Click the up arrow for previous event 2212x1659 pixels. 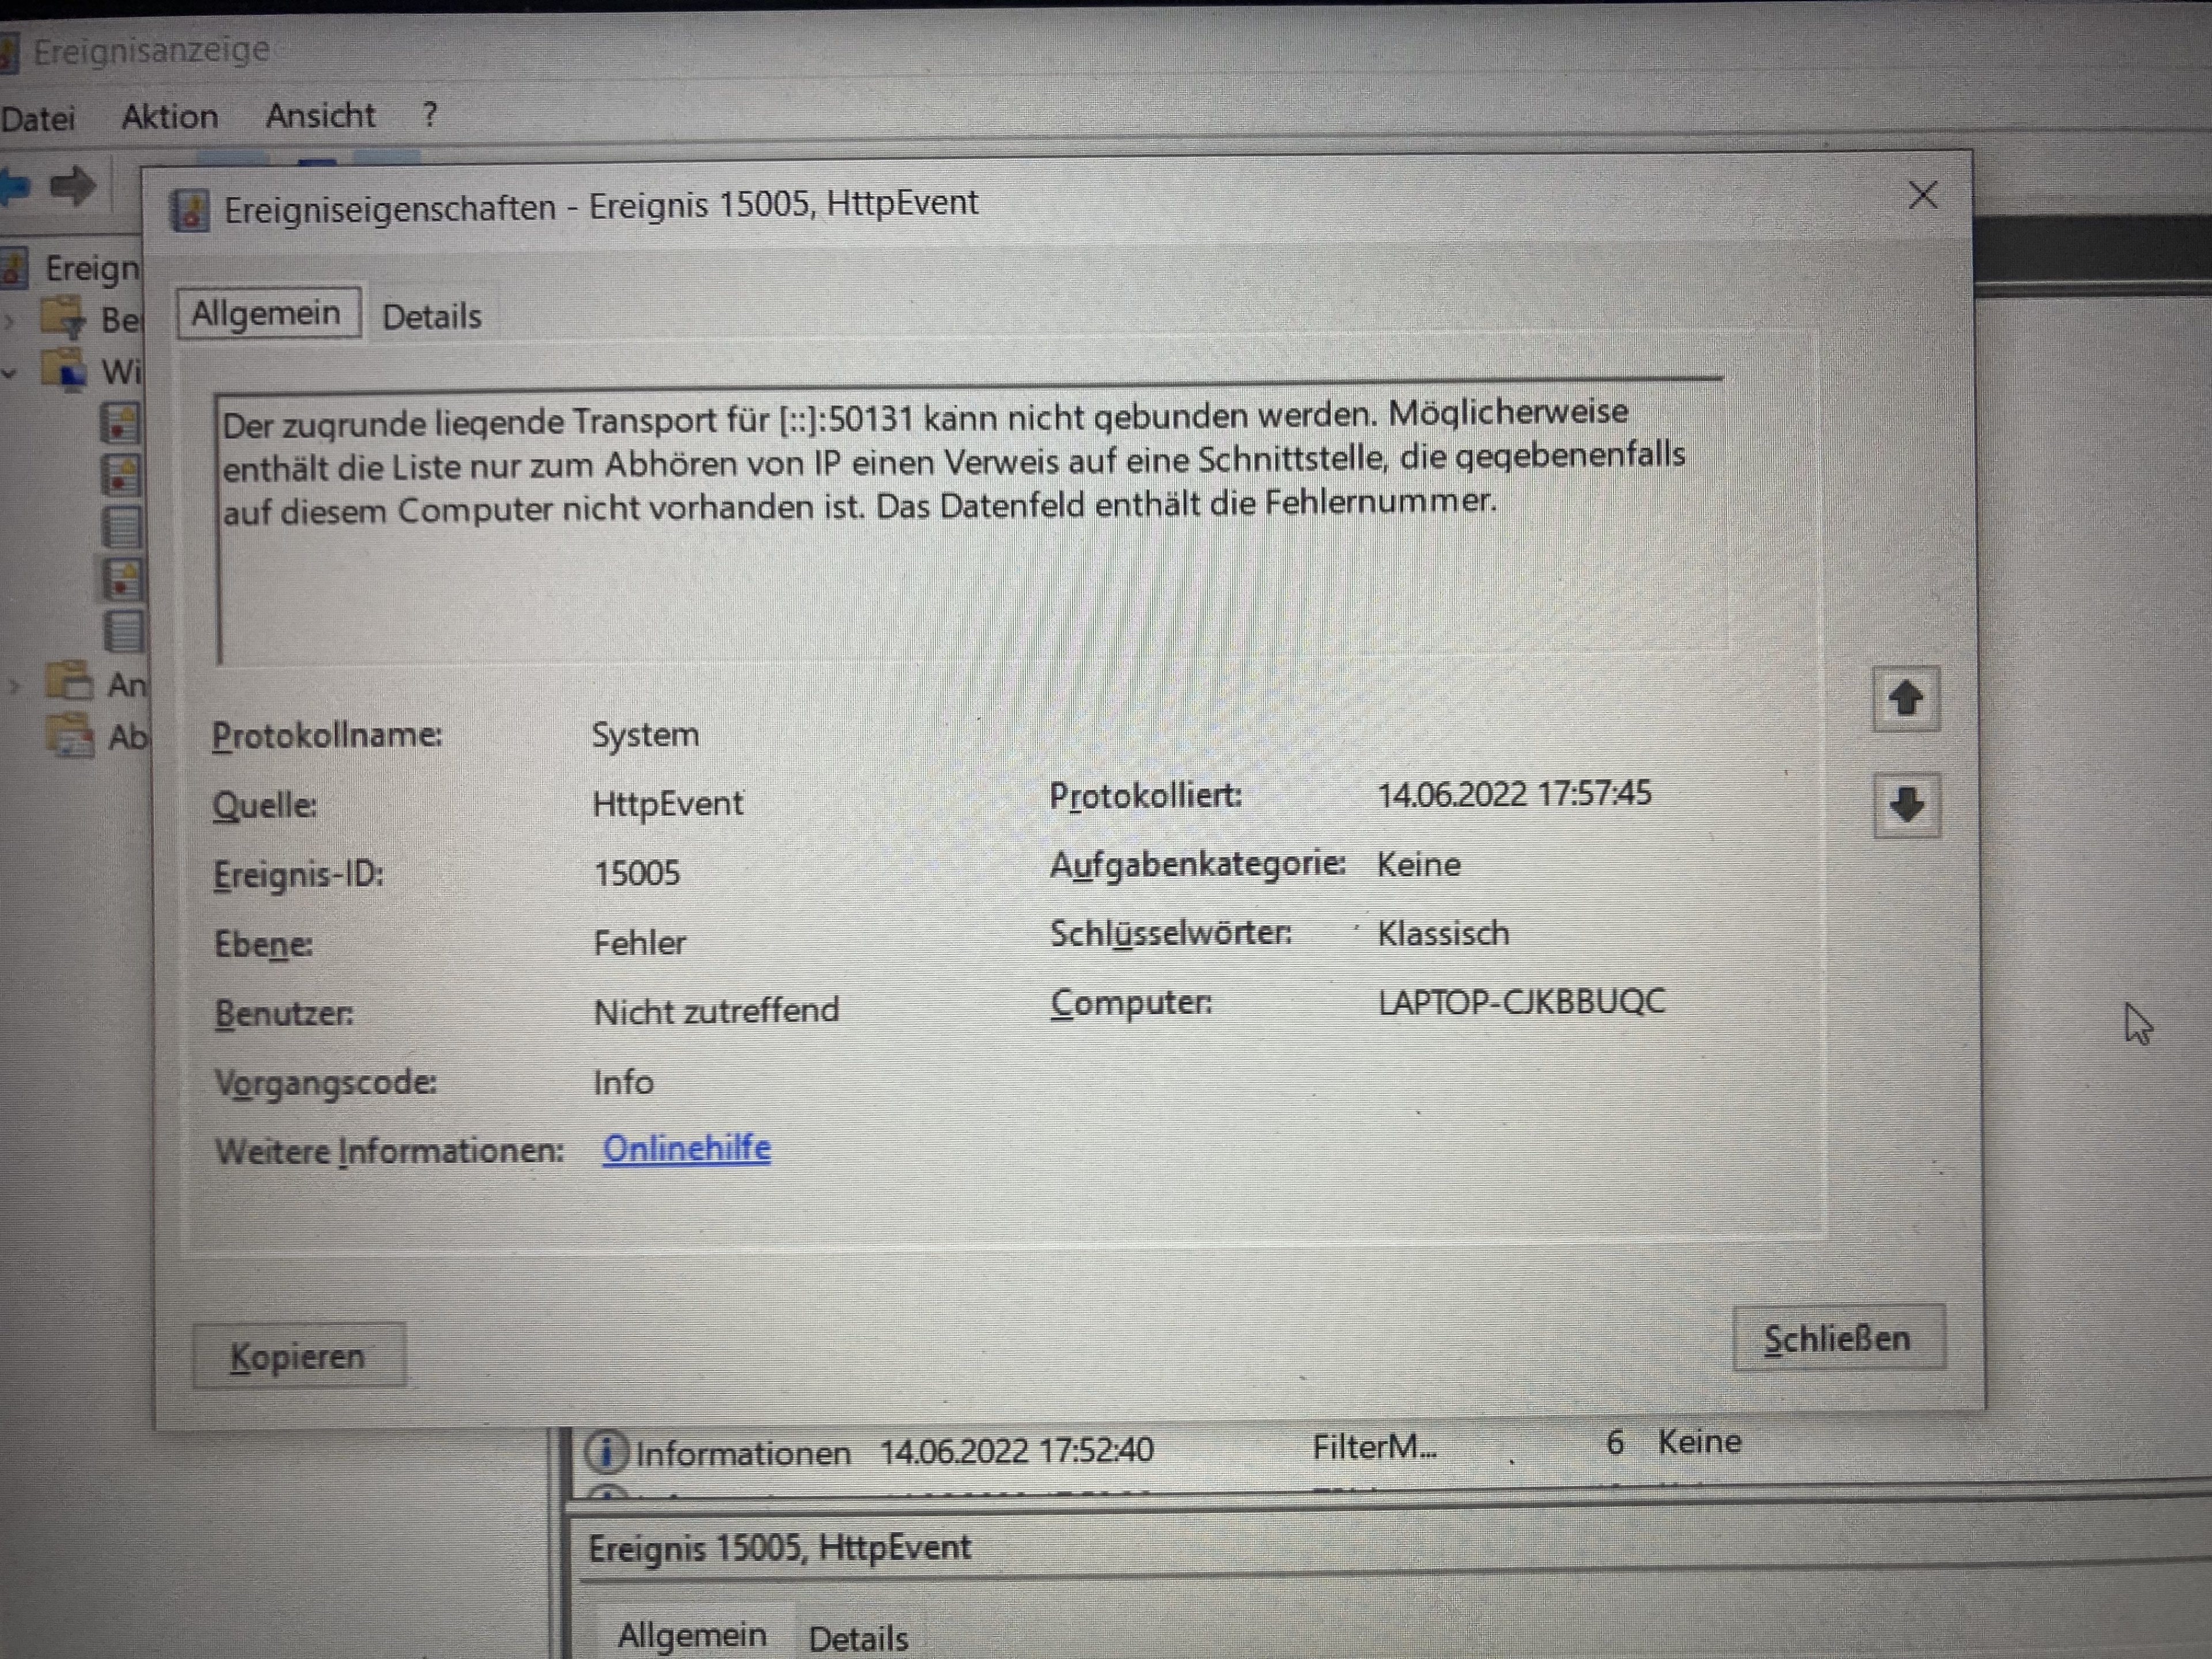click(x=1906, y=698)
